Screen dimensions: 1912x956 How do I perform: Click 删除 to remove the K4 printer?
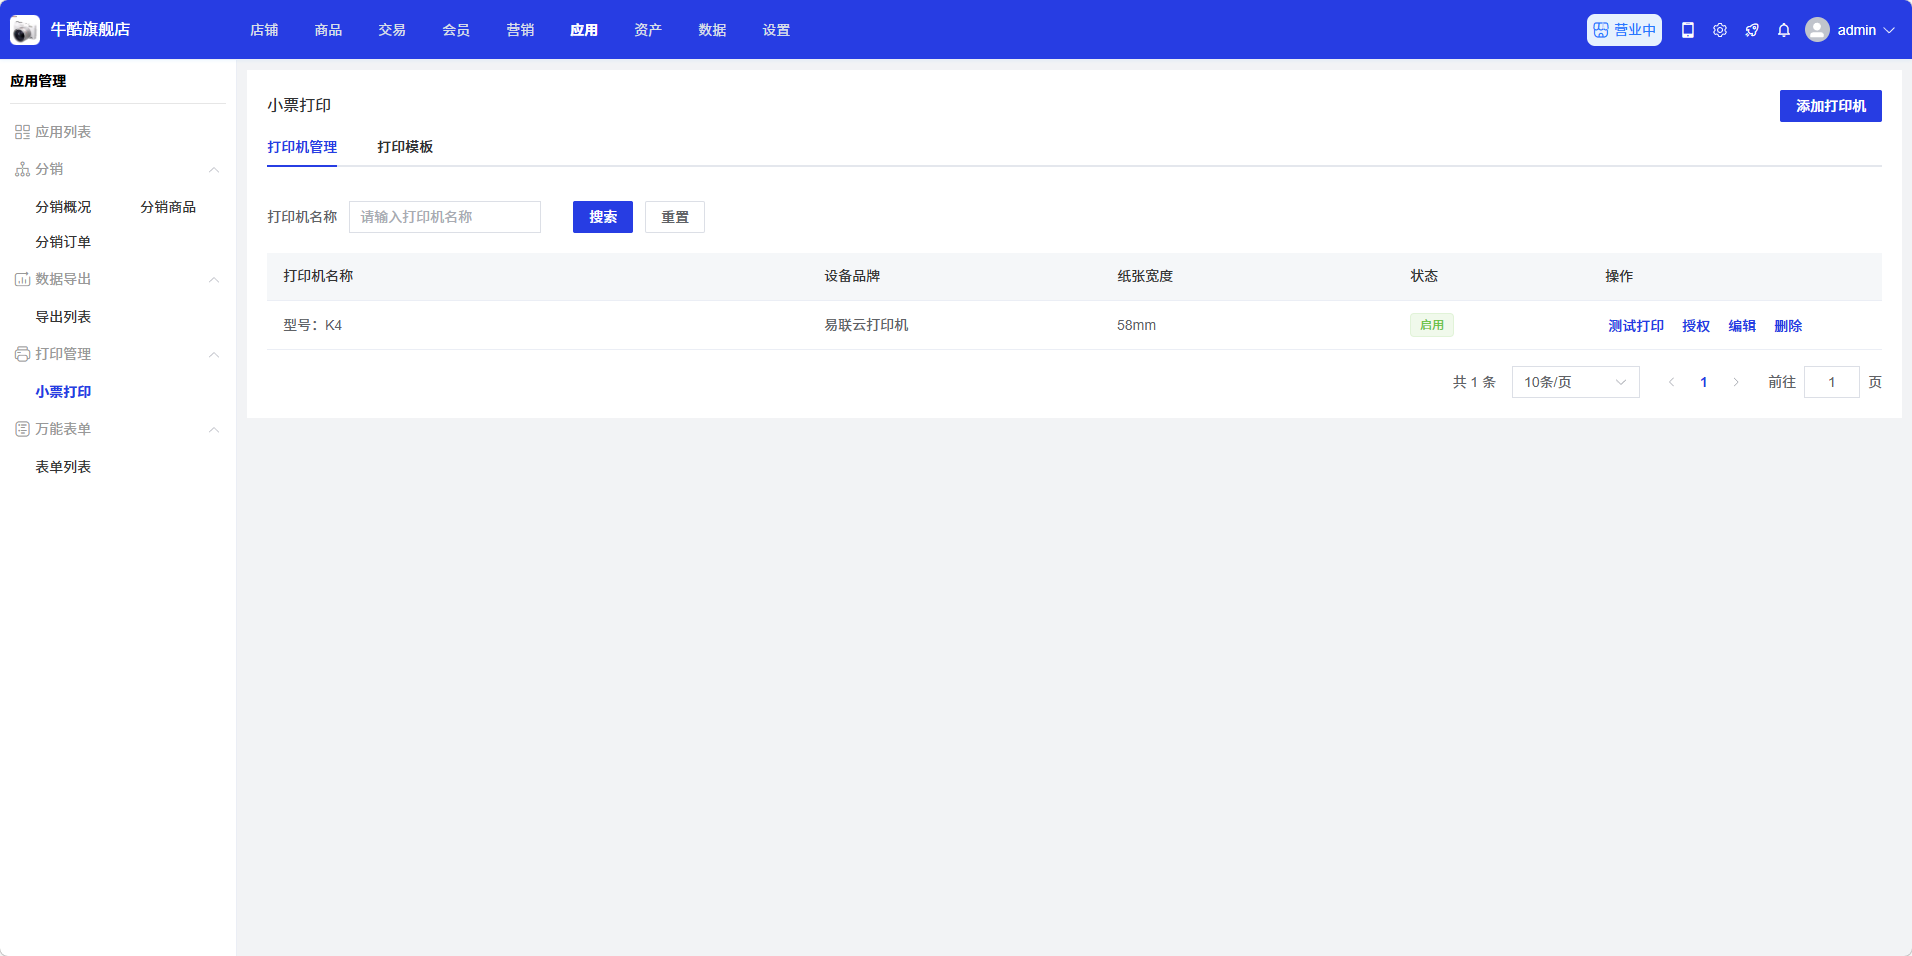pyautogui.click(x=1788, y=326)
